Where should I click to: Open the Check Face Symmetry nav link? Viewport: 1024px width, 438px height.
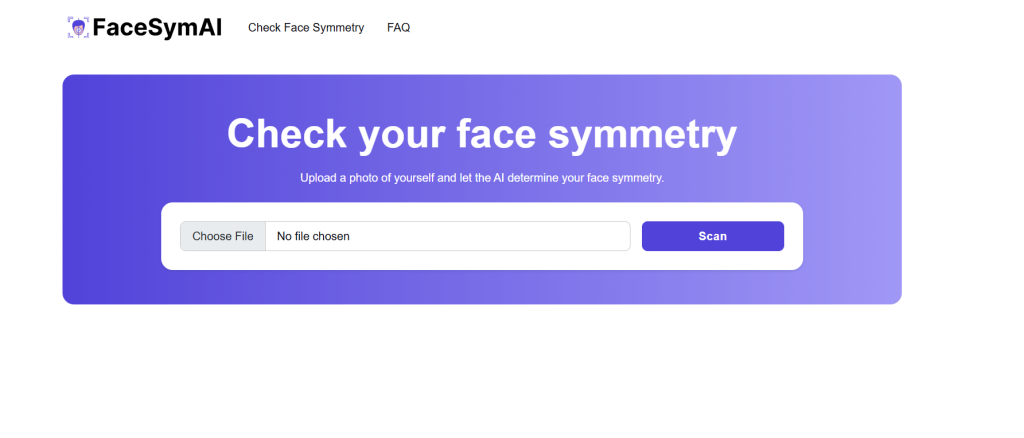[x=306, y=28]
